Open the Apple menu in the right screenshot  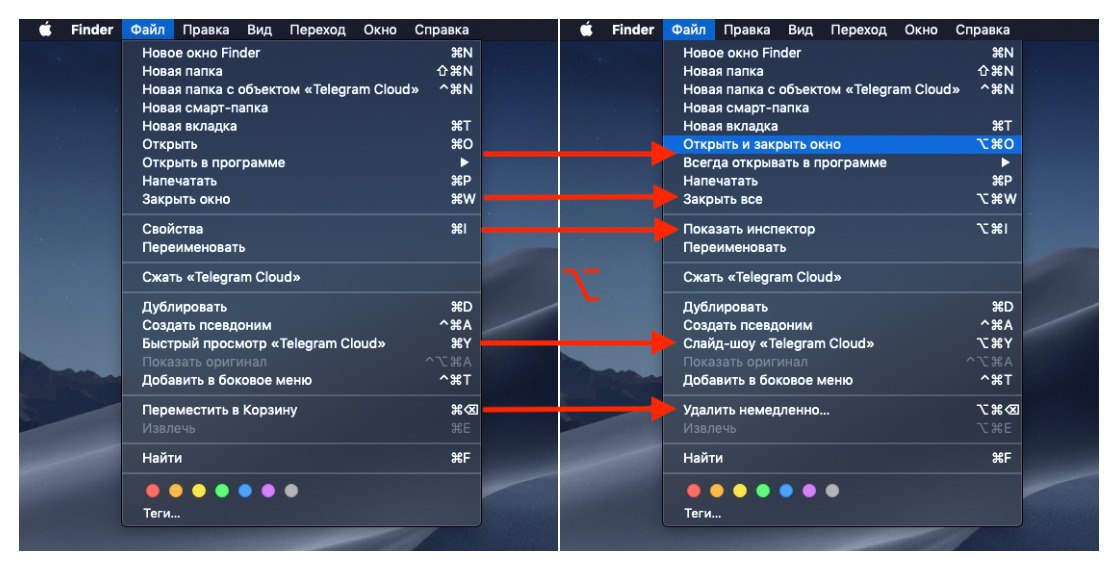586,29
